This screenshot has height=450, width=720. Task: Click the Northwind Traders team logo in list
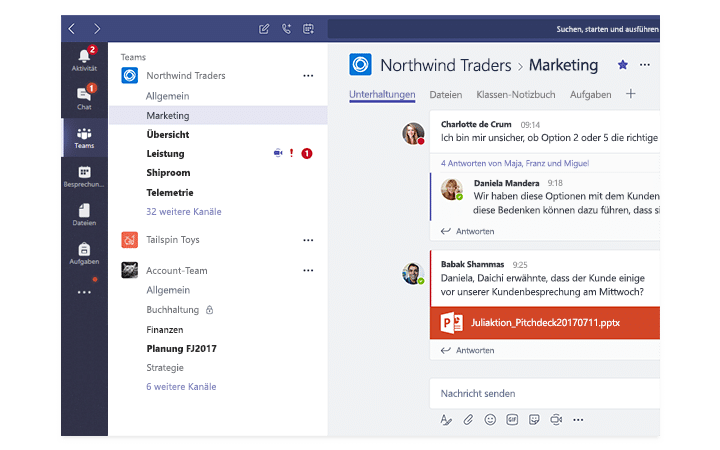point(129,75)
